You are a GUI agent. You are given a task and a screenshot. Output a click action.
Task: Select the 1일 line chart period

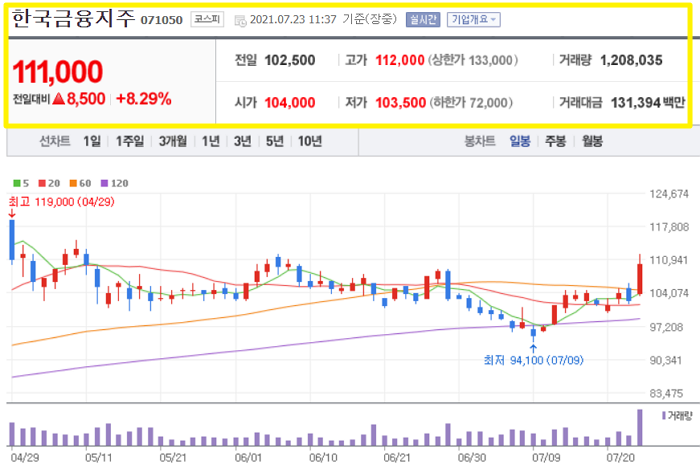92,141
